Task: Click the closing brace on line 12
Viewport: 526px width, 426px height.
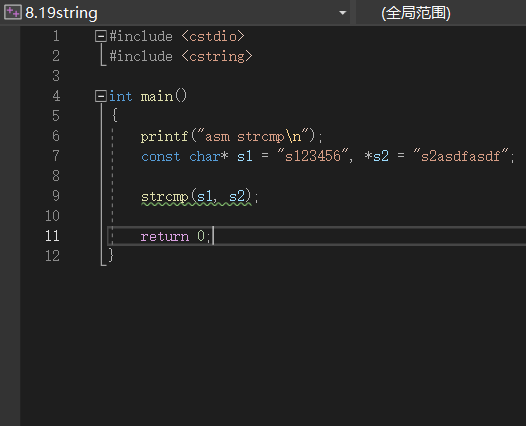Action: [x=111, y=255]
